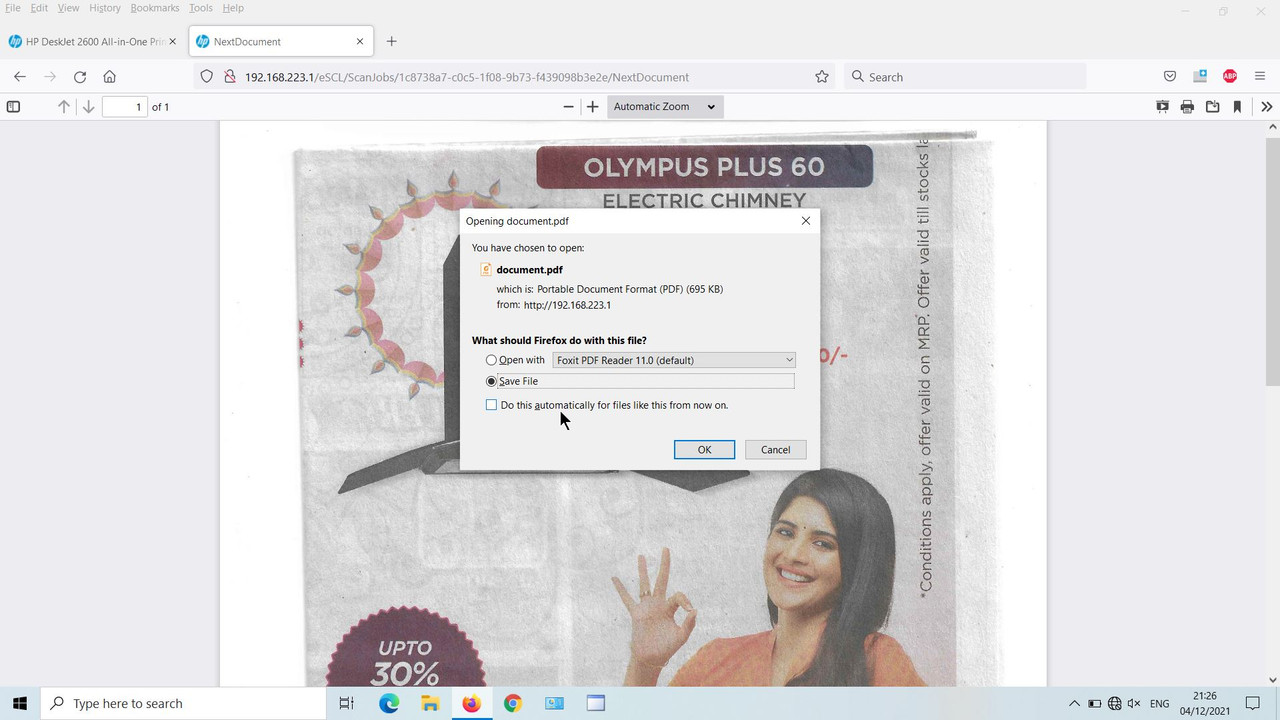Close the Opening document.pdf dialog

point(806,221)
